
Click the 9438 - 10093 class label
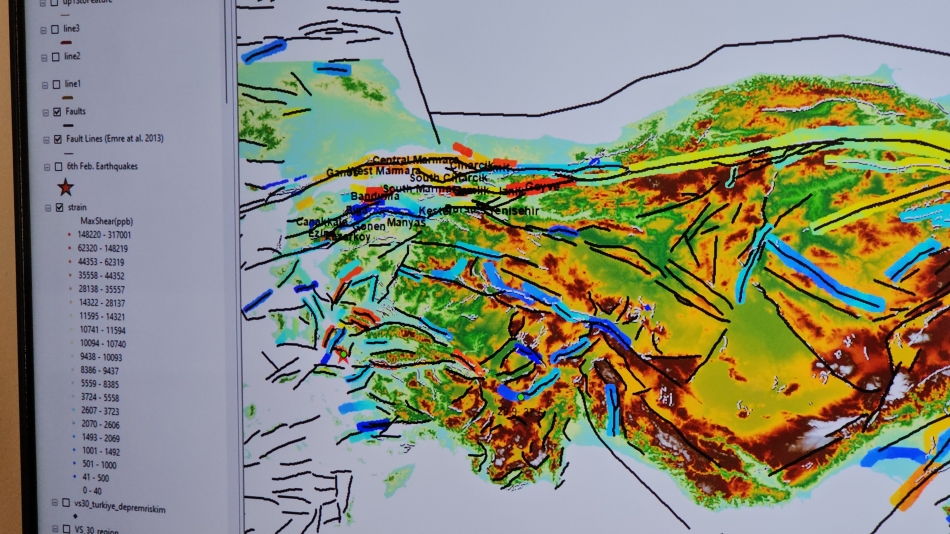[x=101, y=358]
